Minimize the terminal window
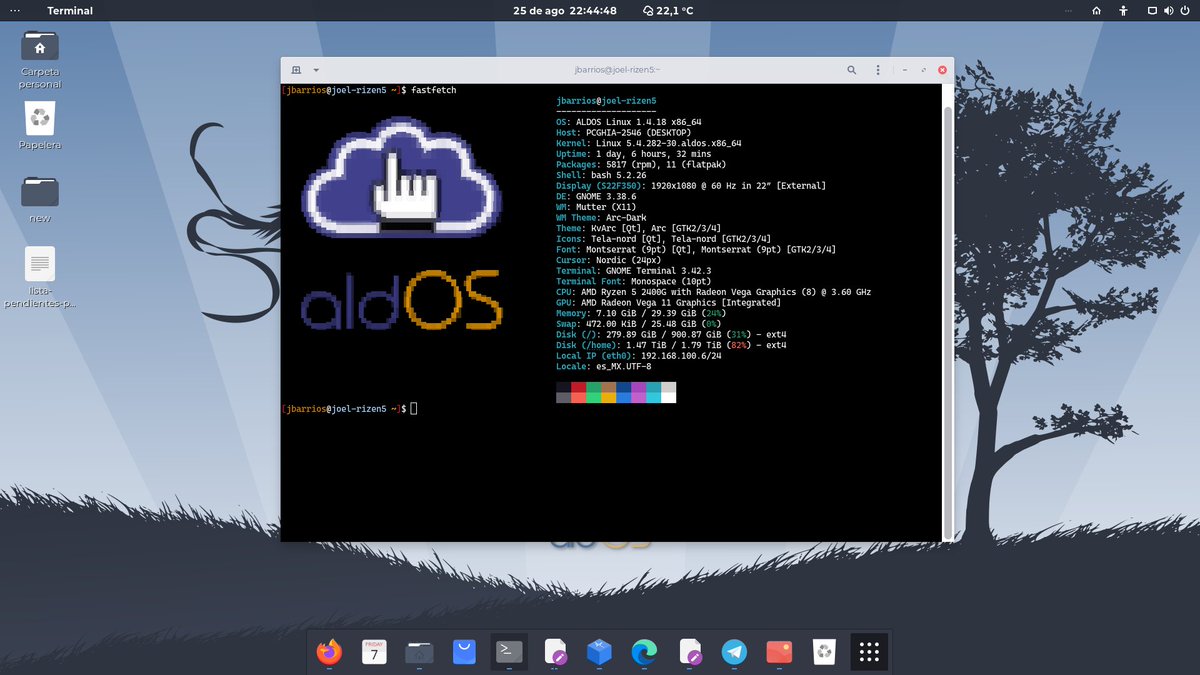 pos(906,70)
